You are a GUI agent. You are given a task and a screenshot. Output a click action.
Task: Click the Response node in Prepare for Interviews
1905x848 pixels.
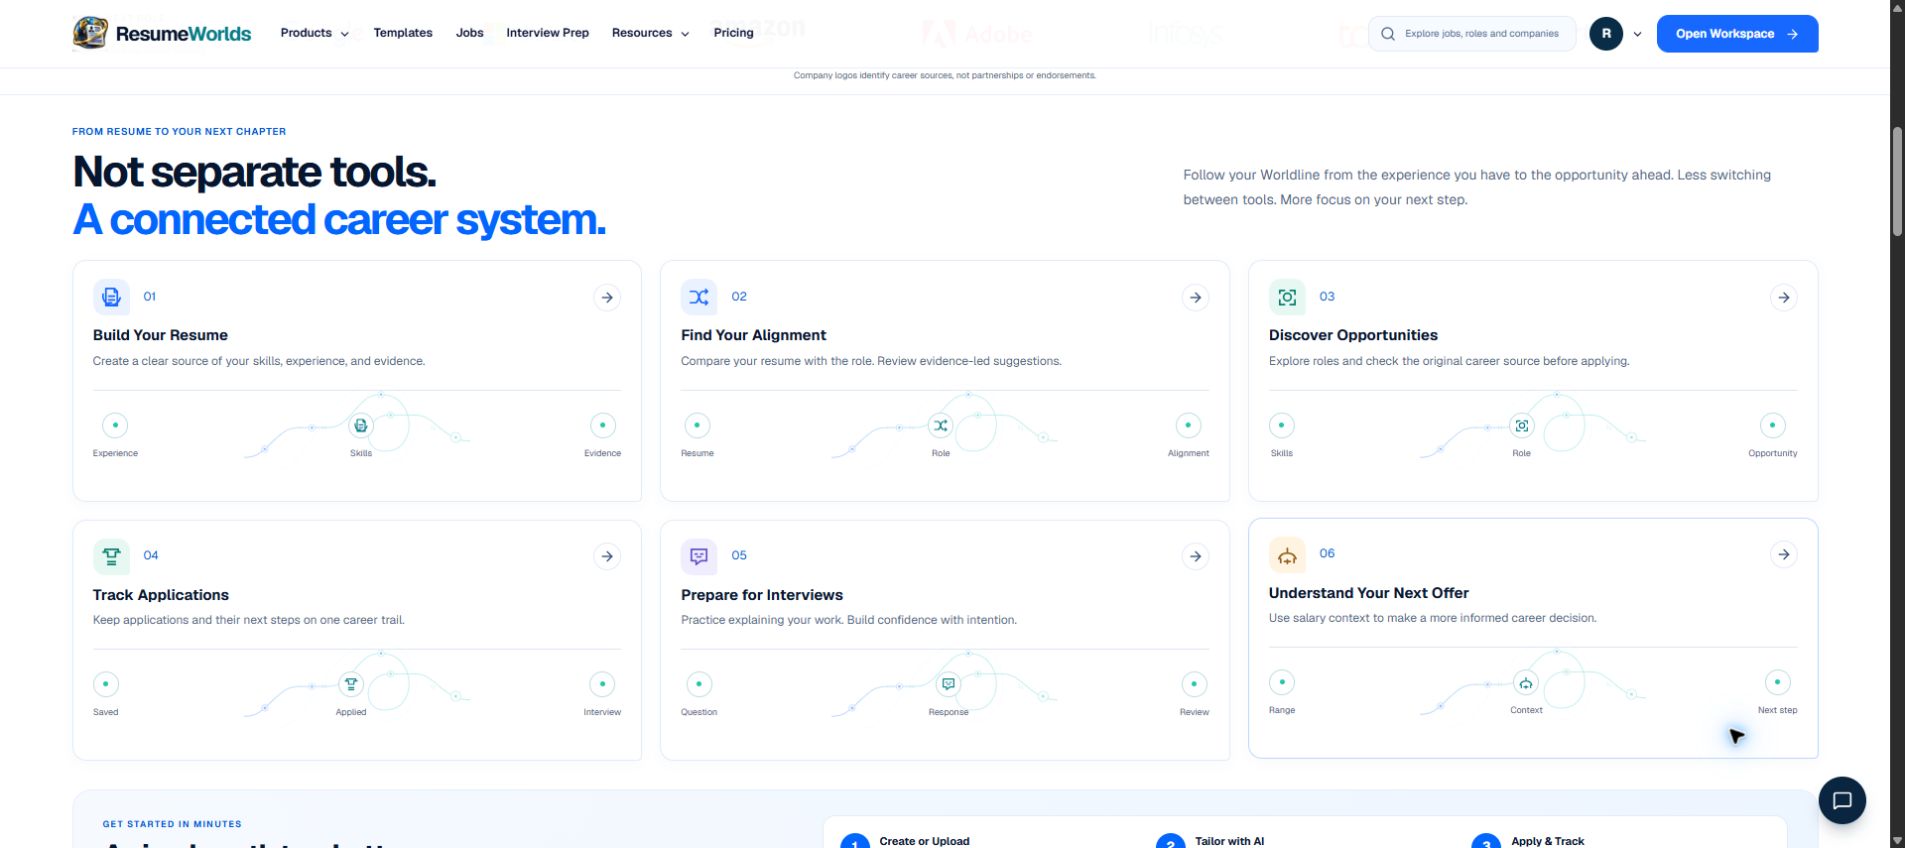click(x=948, y=685)
